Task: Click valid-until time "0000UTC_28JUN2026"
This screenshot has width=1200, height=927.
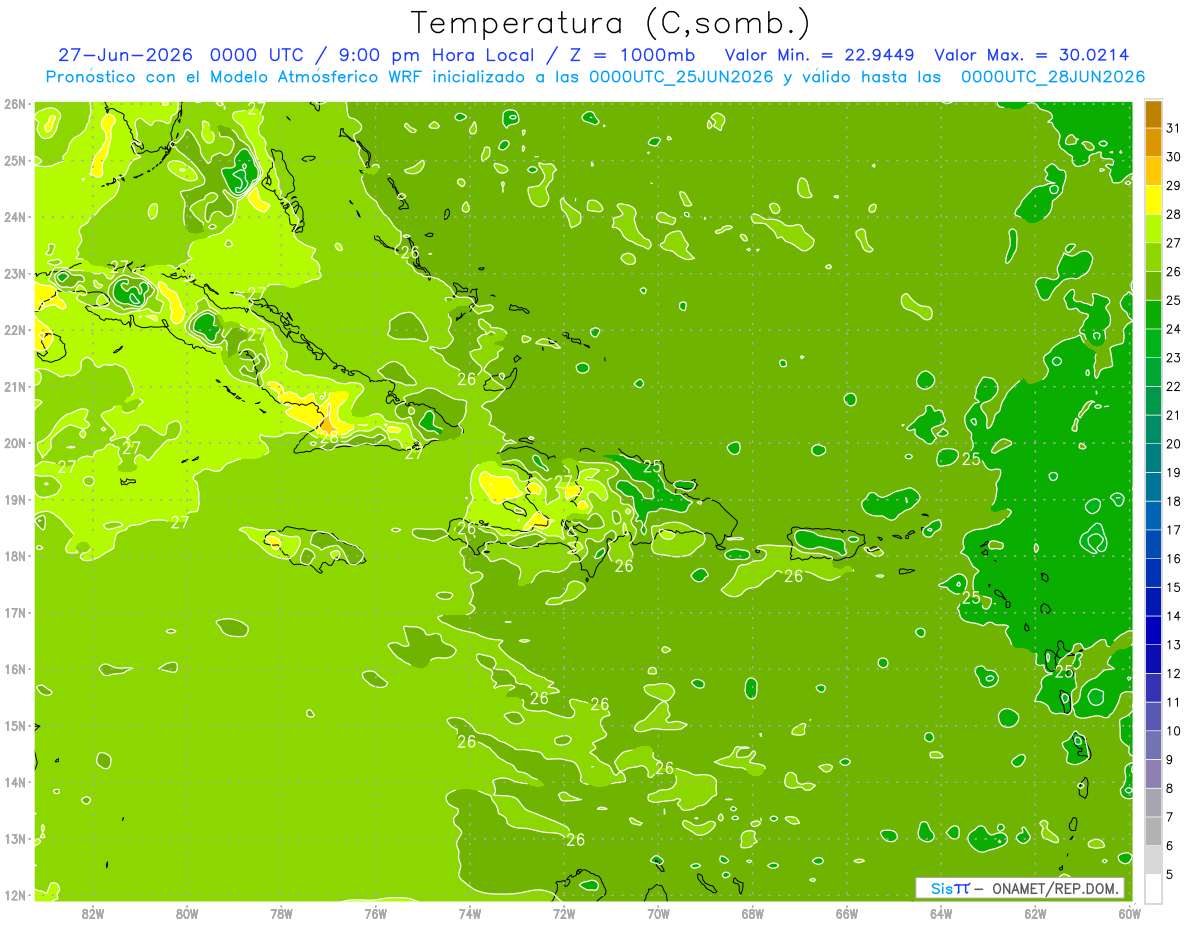Action: [1053, 77]
